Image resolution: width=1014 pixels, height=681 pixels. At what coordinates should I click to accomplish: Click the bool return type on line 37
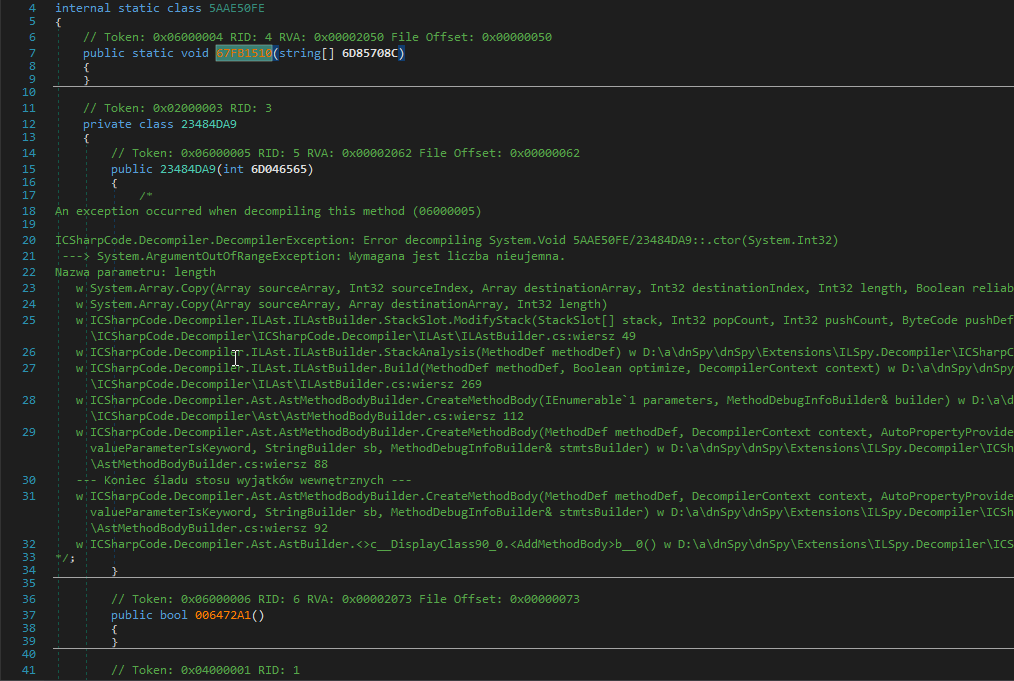pos(173,615)
